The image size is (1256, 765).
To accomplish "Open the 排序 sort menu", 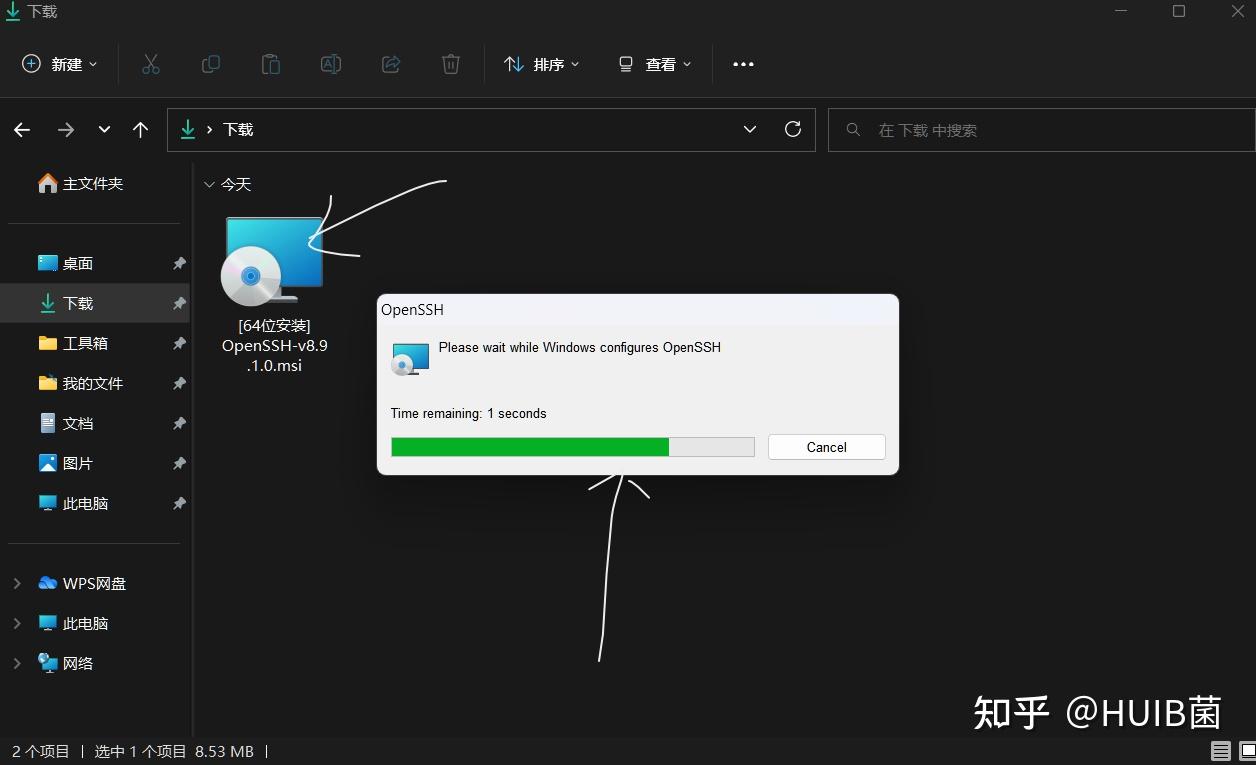I will tap(541, 64).
